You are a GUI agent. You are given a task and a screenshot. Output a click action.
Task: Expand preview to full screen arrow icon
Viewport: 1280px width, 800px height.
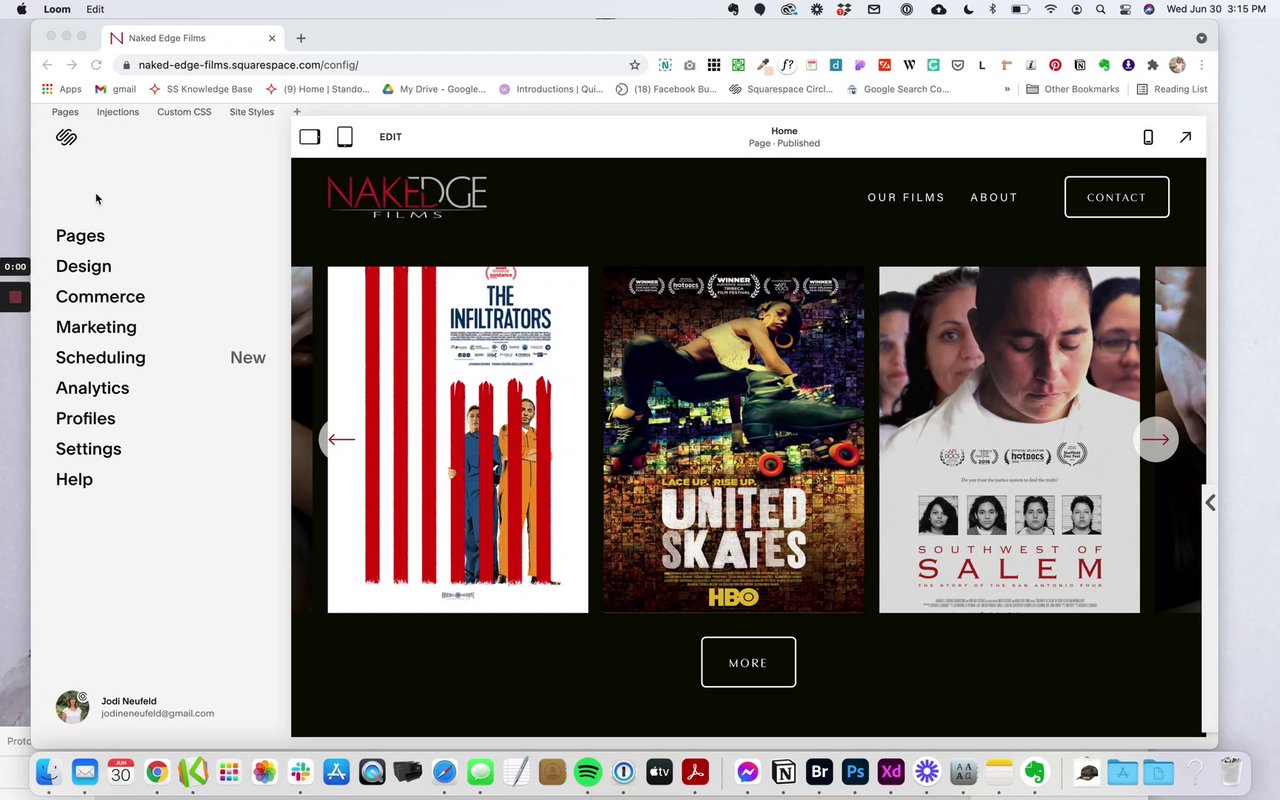[1185, 137]
